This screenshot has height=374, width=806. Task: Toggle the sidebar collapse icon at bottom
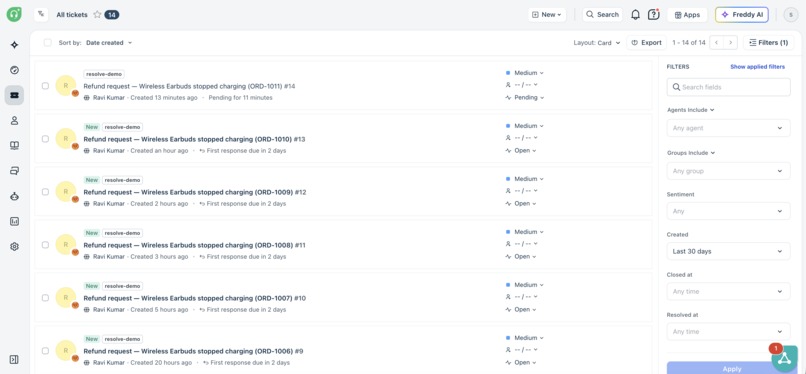[x=14, y=360]
